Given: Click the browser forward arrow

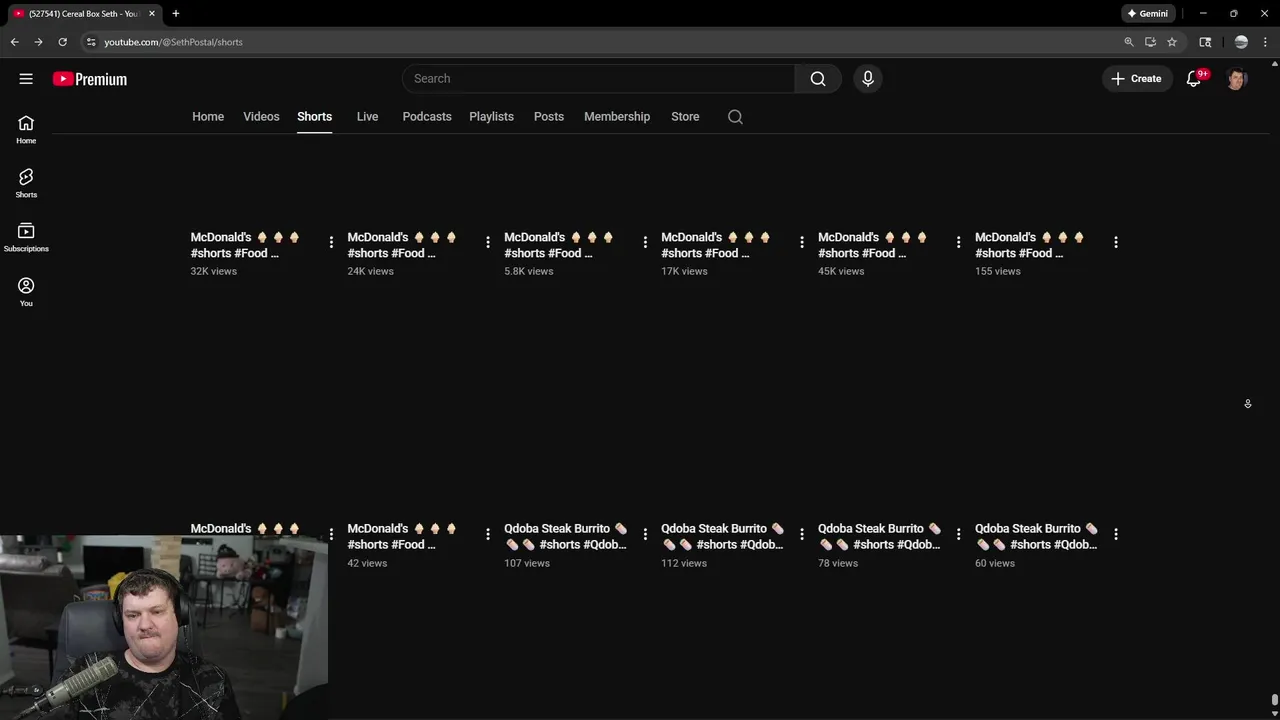Looking at the screenshot, I should pos(38,42).
